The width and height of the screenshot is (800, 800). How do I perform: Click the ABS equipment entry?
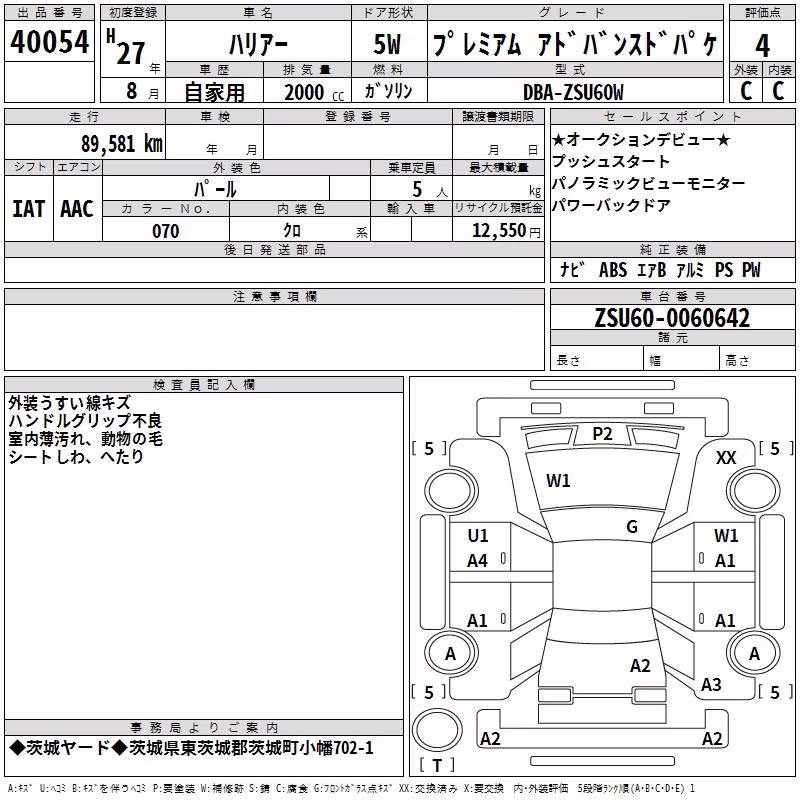(x=613, y=269)
